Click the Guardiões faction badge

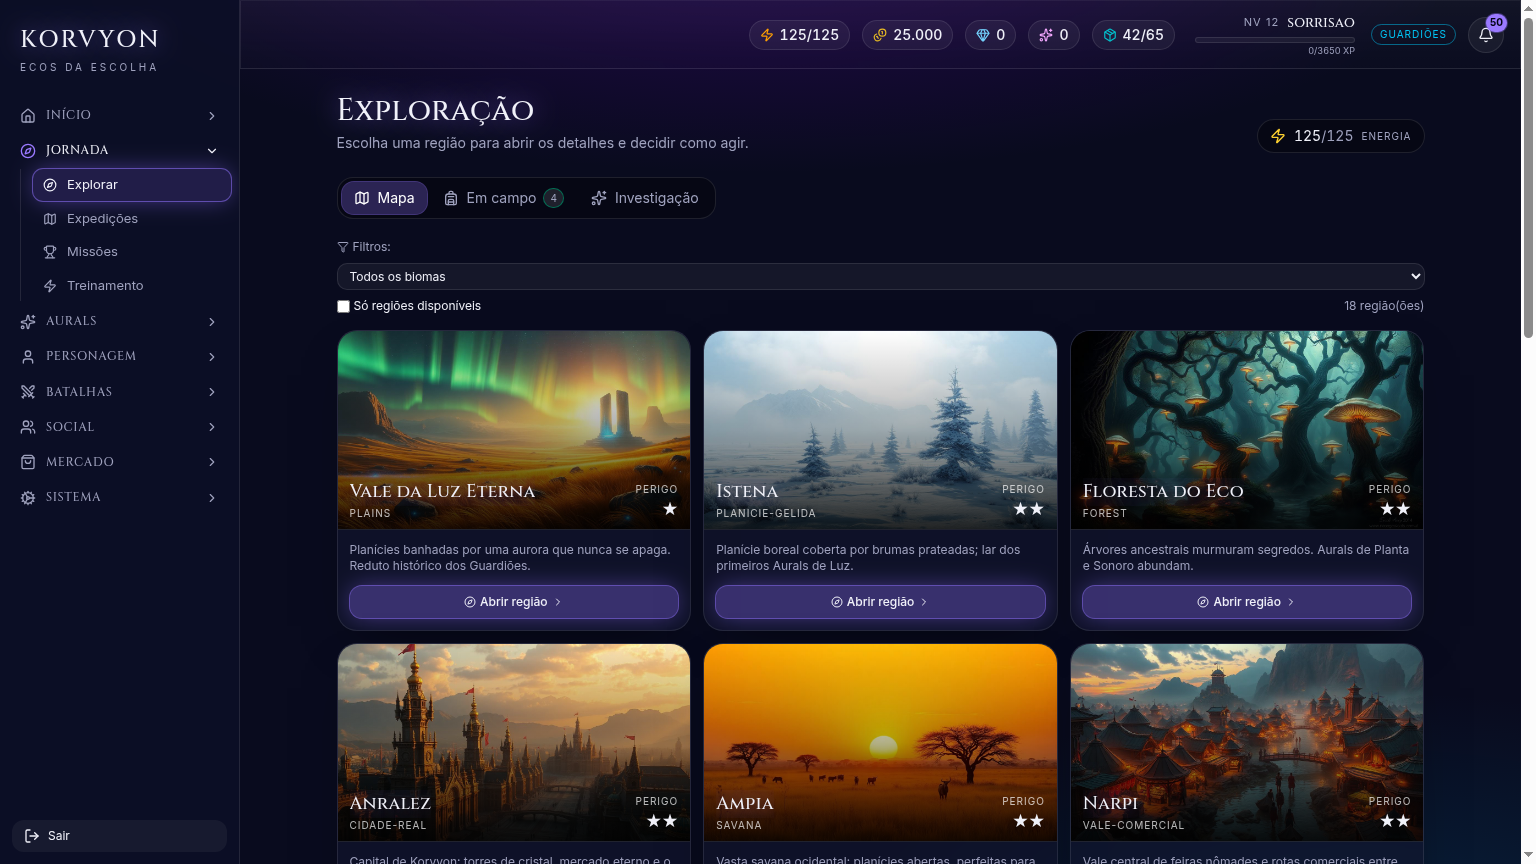point(1413,34)
